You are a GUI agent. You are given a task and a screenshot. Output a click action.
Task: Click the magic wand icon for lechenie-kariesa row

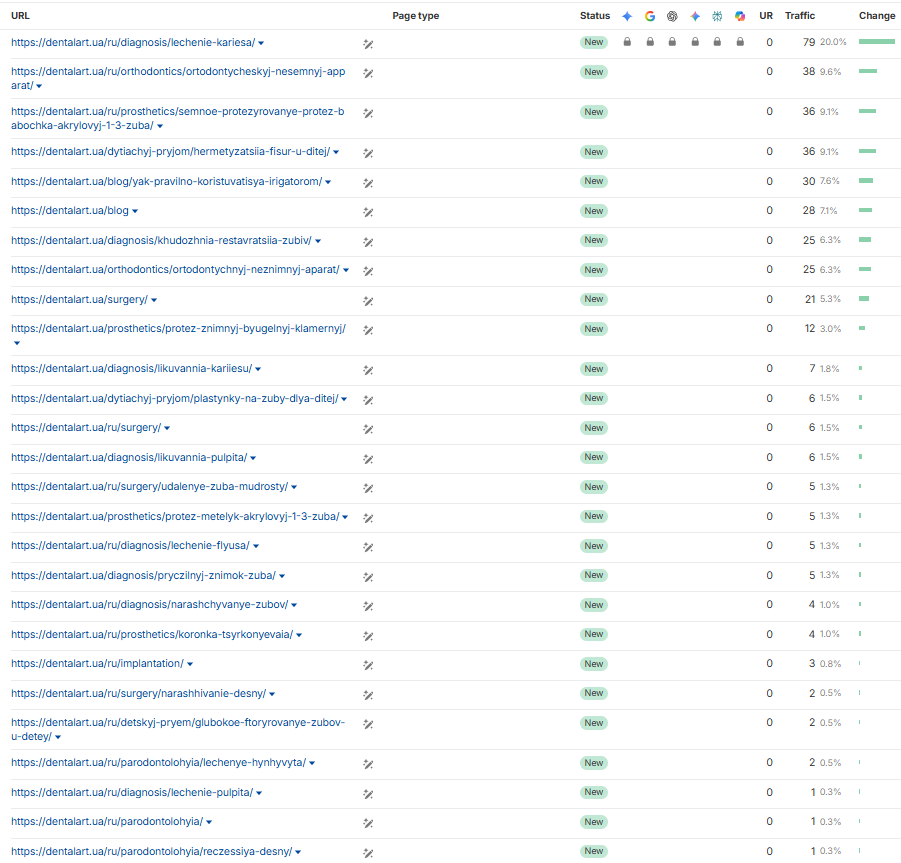[368, 44]
